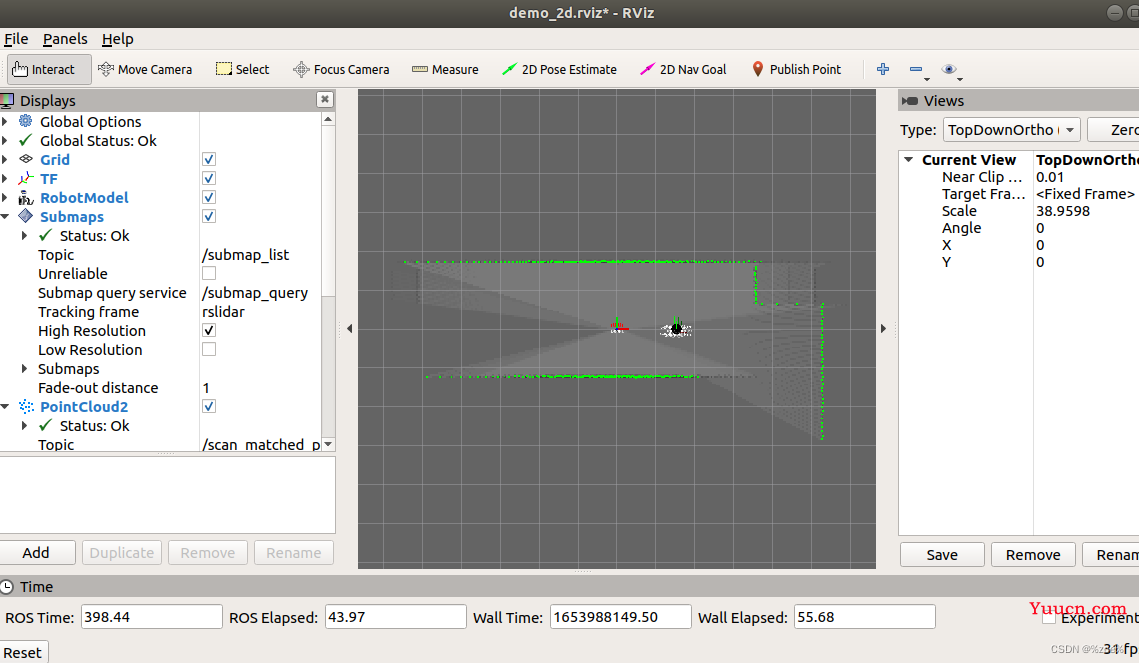This screenshot has width=1139, height=663.
Task: Select the Tracking frame value rslidar
Action: (x=223, y=312)
